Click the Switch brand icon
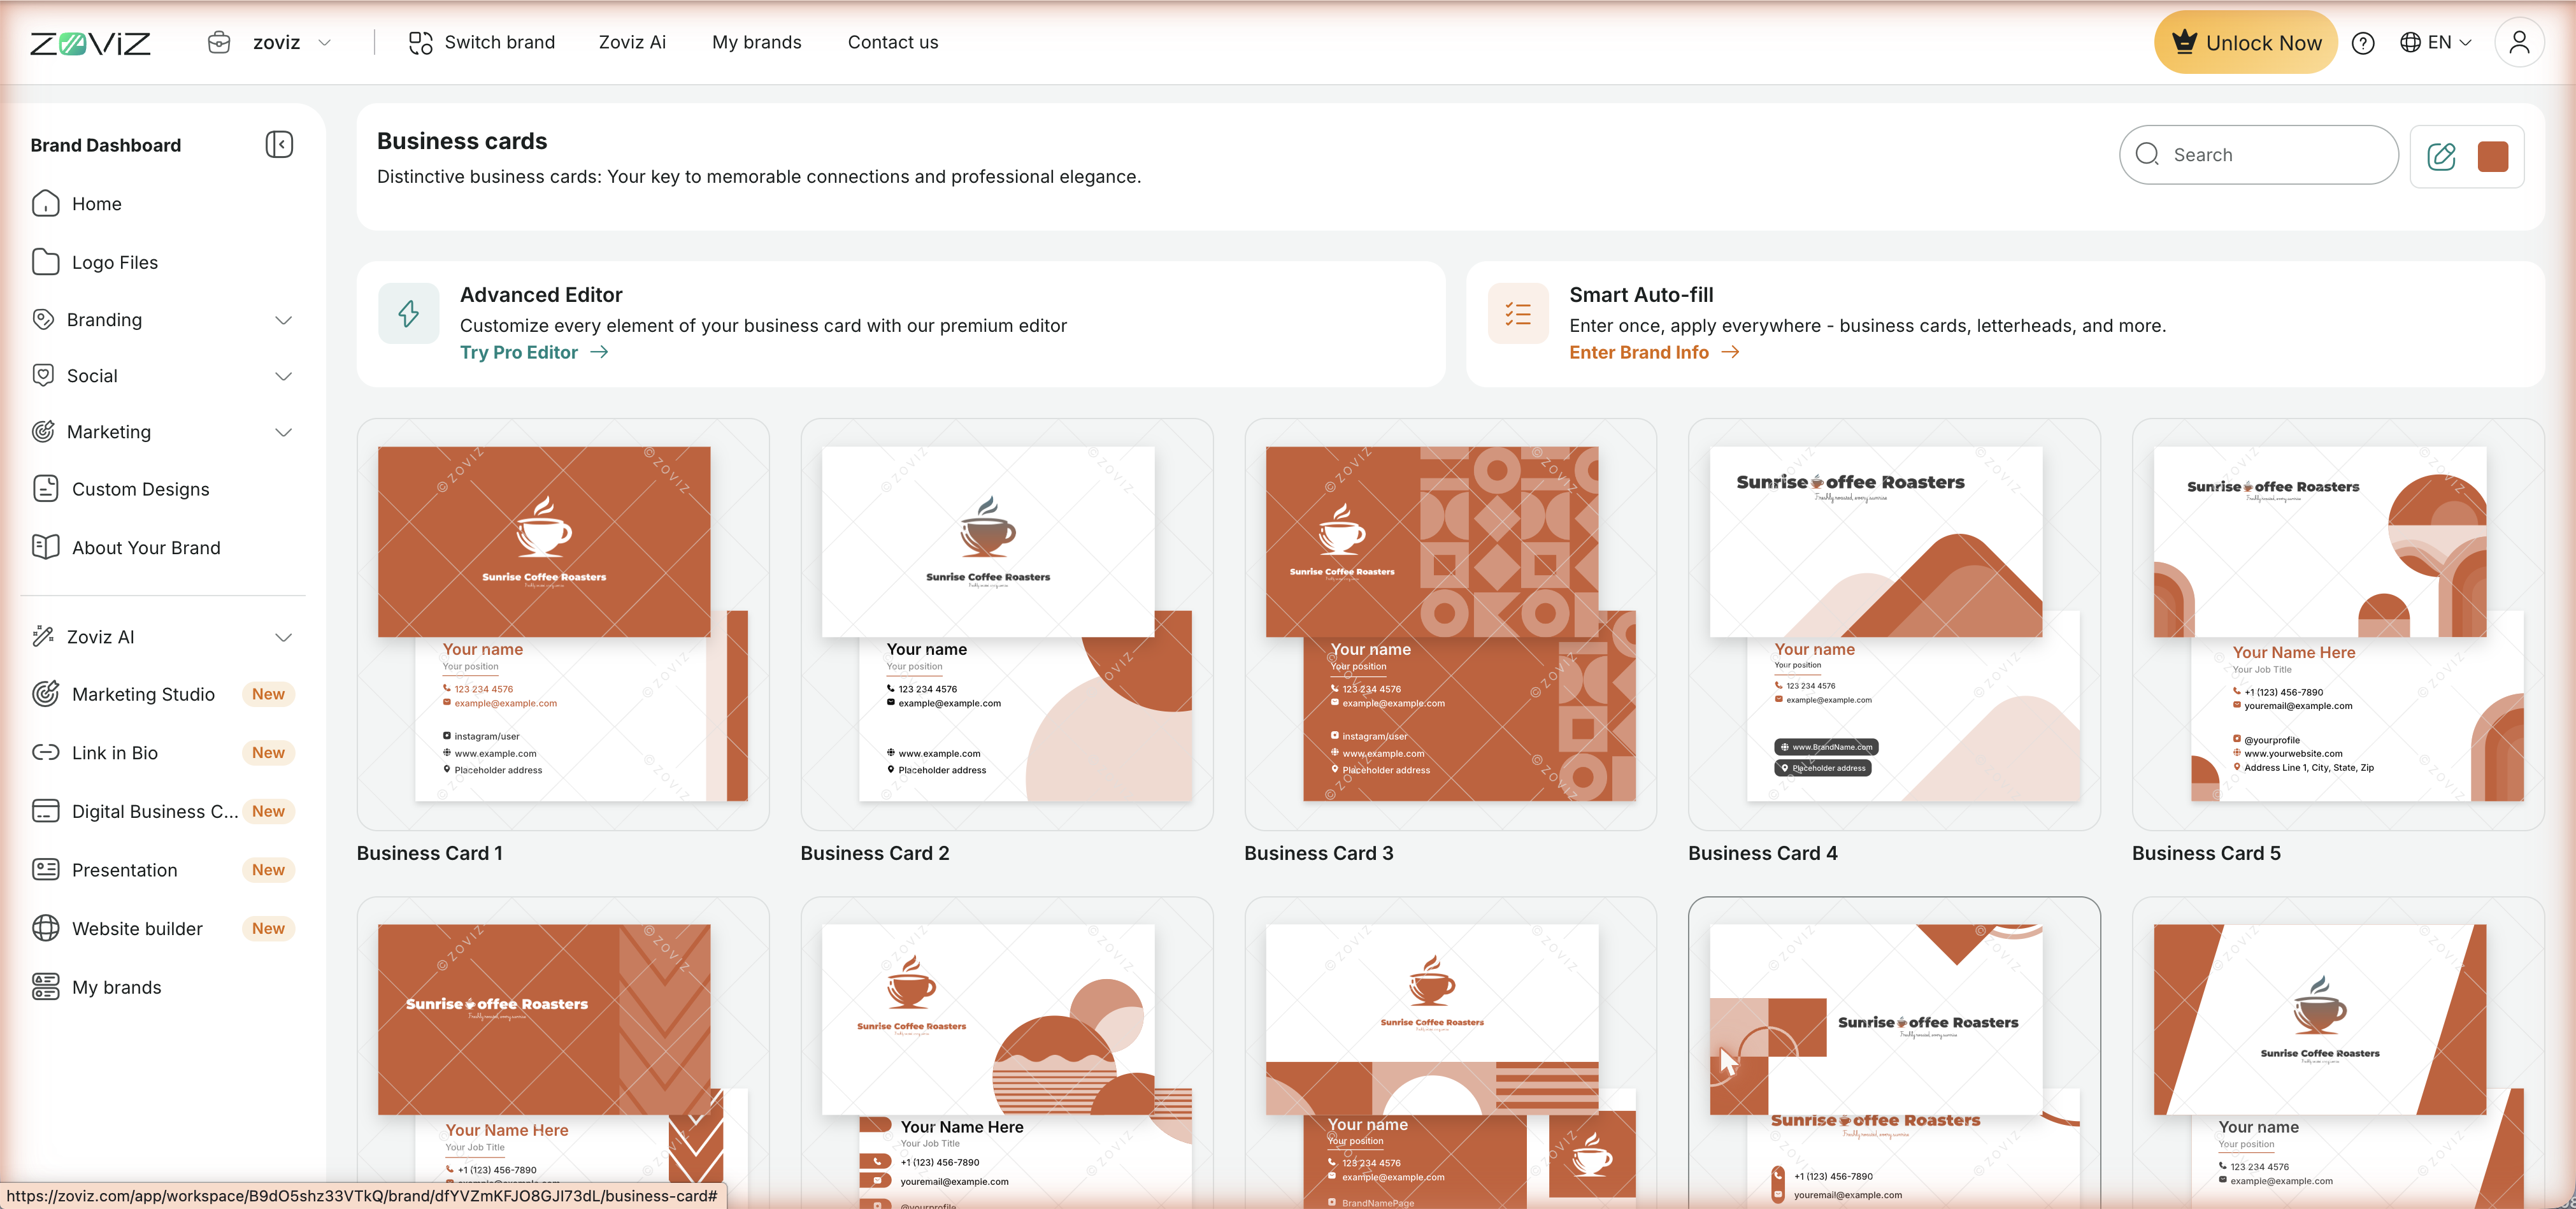 tap(420, 43)
